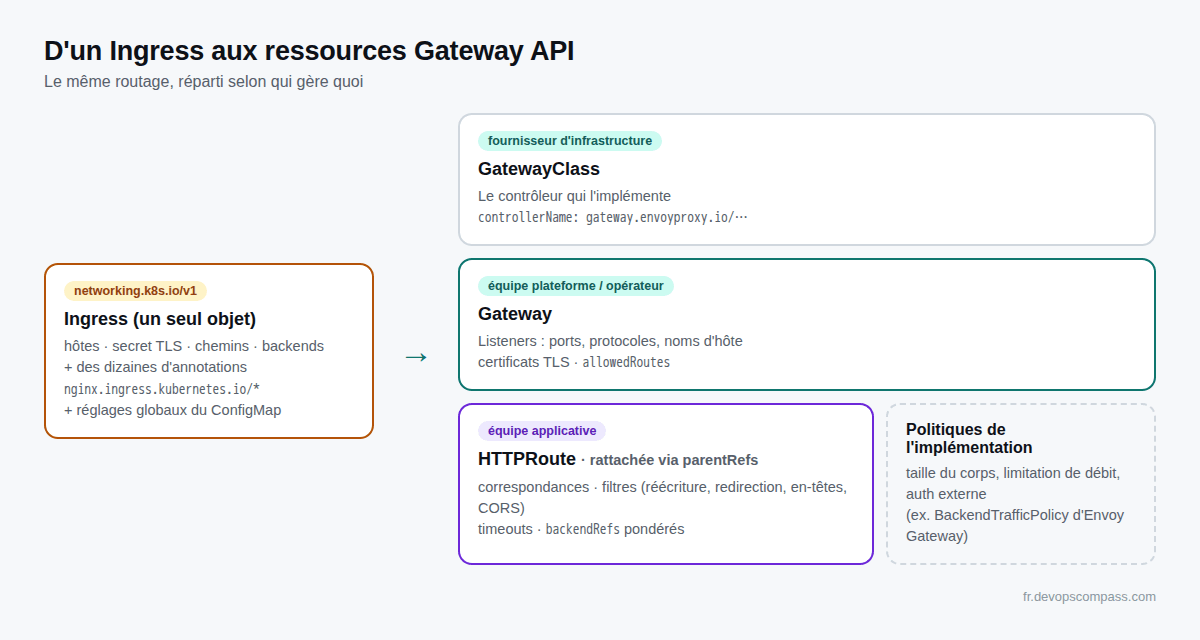Click the "certificats TLS · allowedRoutes" line
The width and height of the screenshot is (1200, 640).
574,362
